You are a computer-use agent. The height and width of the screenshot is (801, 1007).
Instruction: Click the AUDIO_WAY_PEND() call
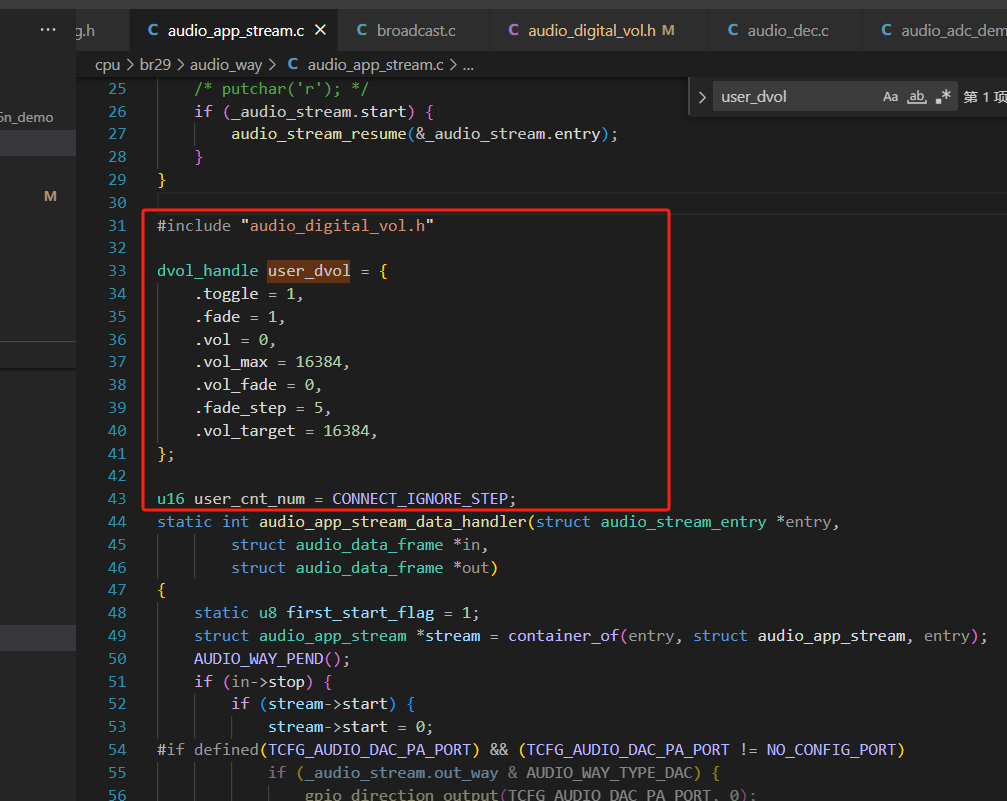(x=272, y=659)
